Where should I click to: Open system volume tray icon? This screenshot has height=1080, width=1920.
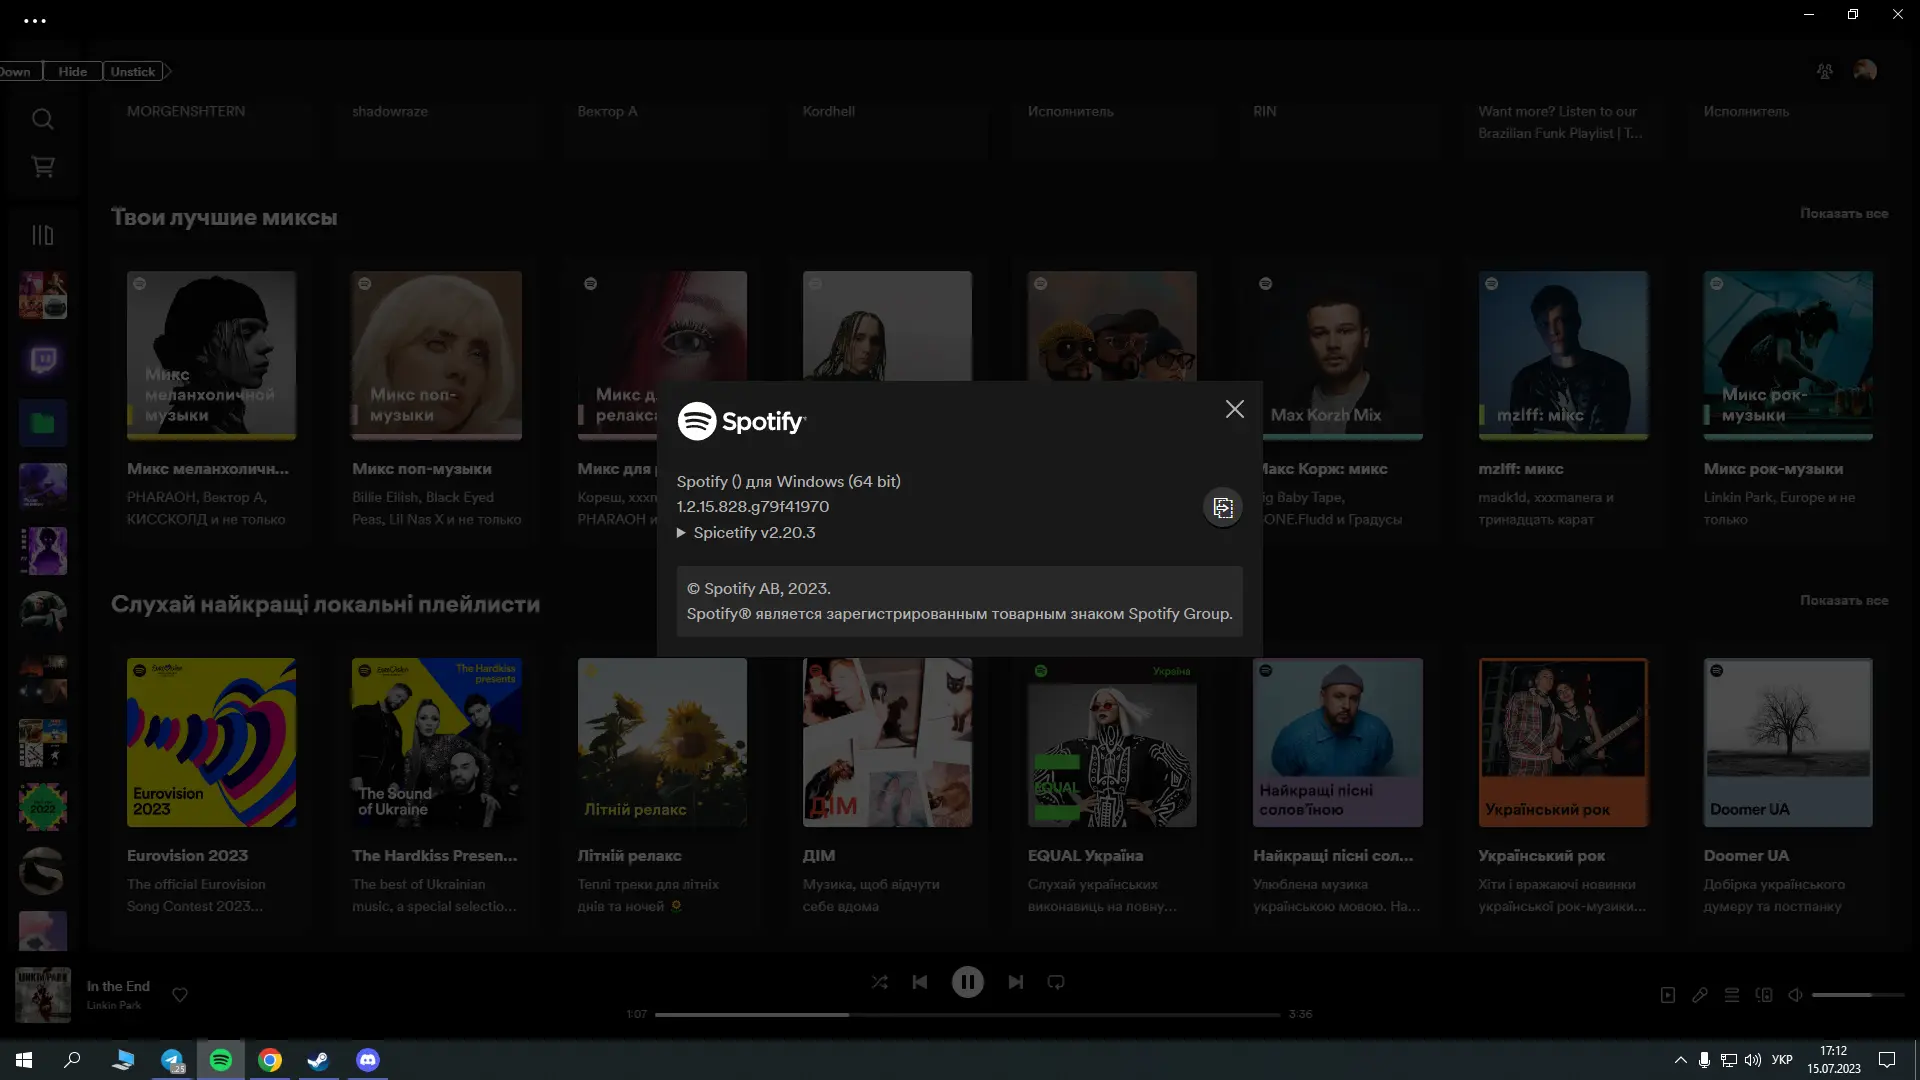1752,1060
